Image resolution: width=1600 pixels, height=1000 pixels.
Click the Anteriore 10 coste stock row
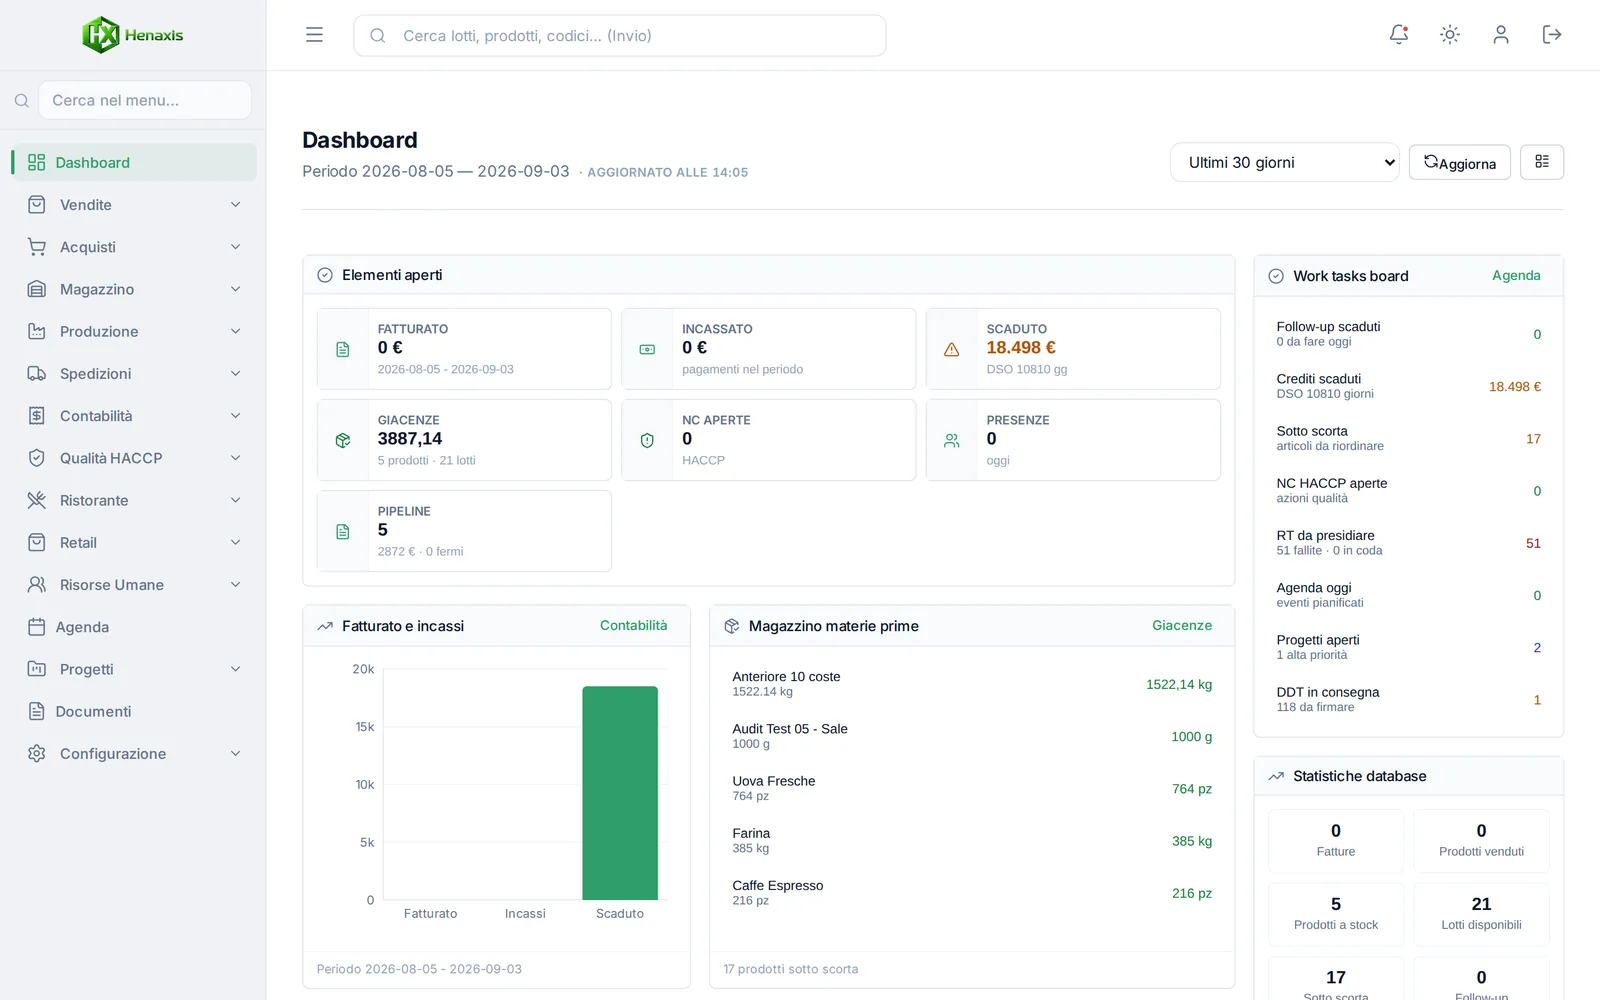click(972, 684)
